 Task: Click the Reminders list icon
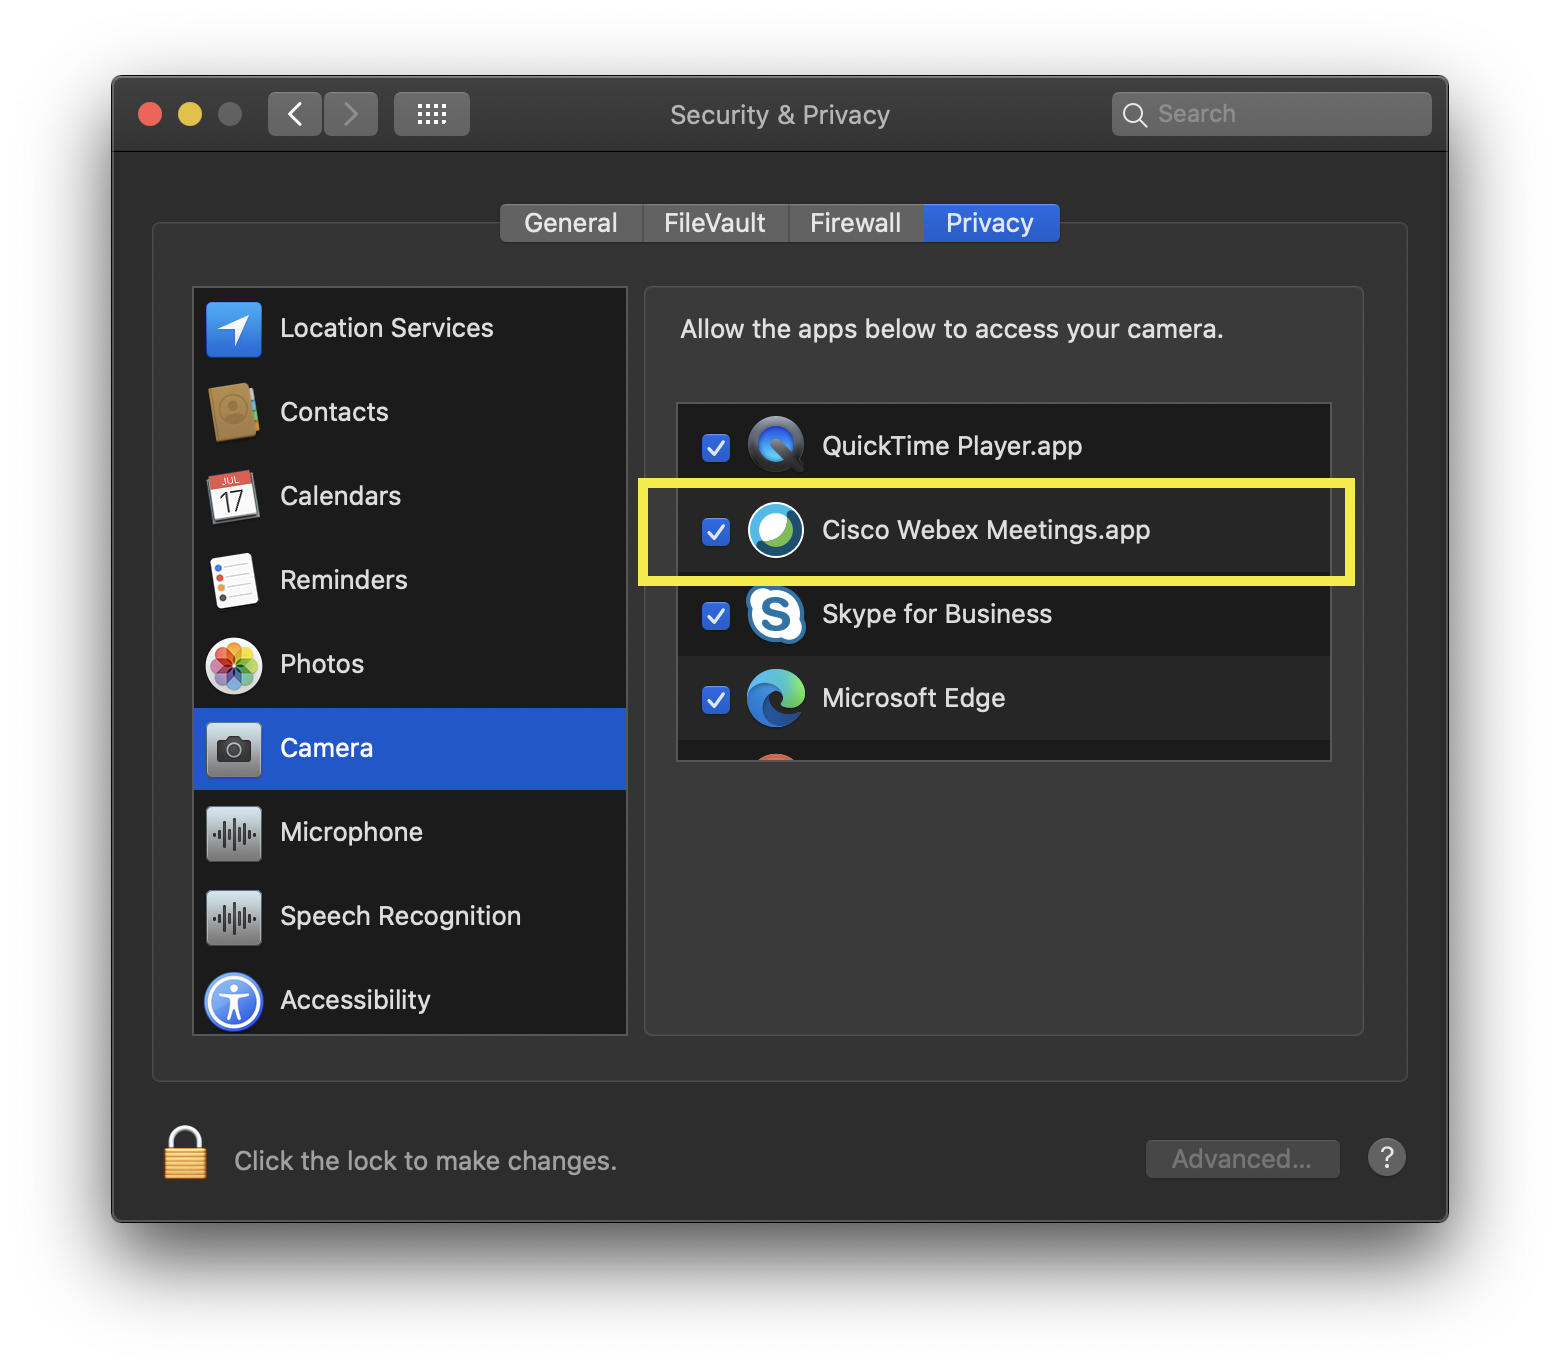[x=234, y=580]
